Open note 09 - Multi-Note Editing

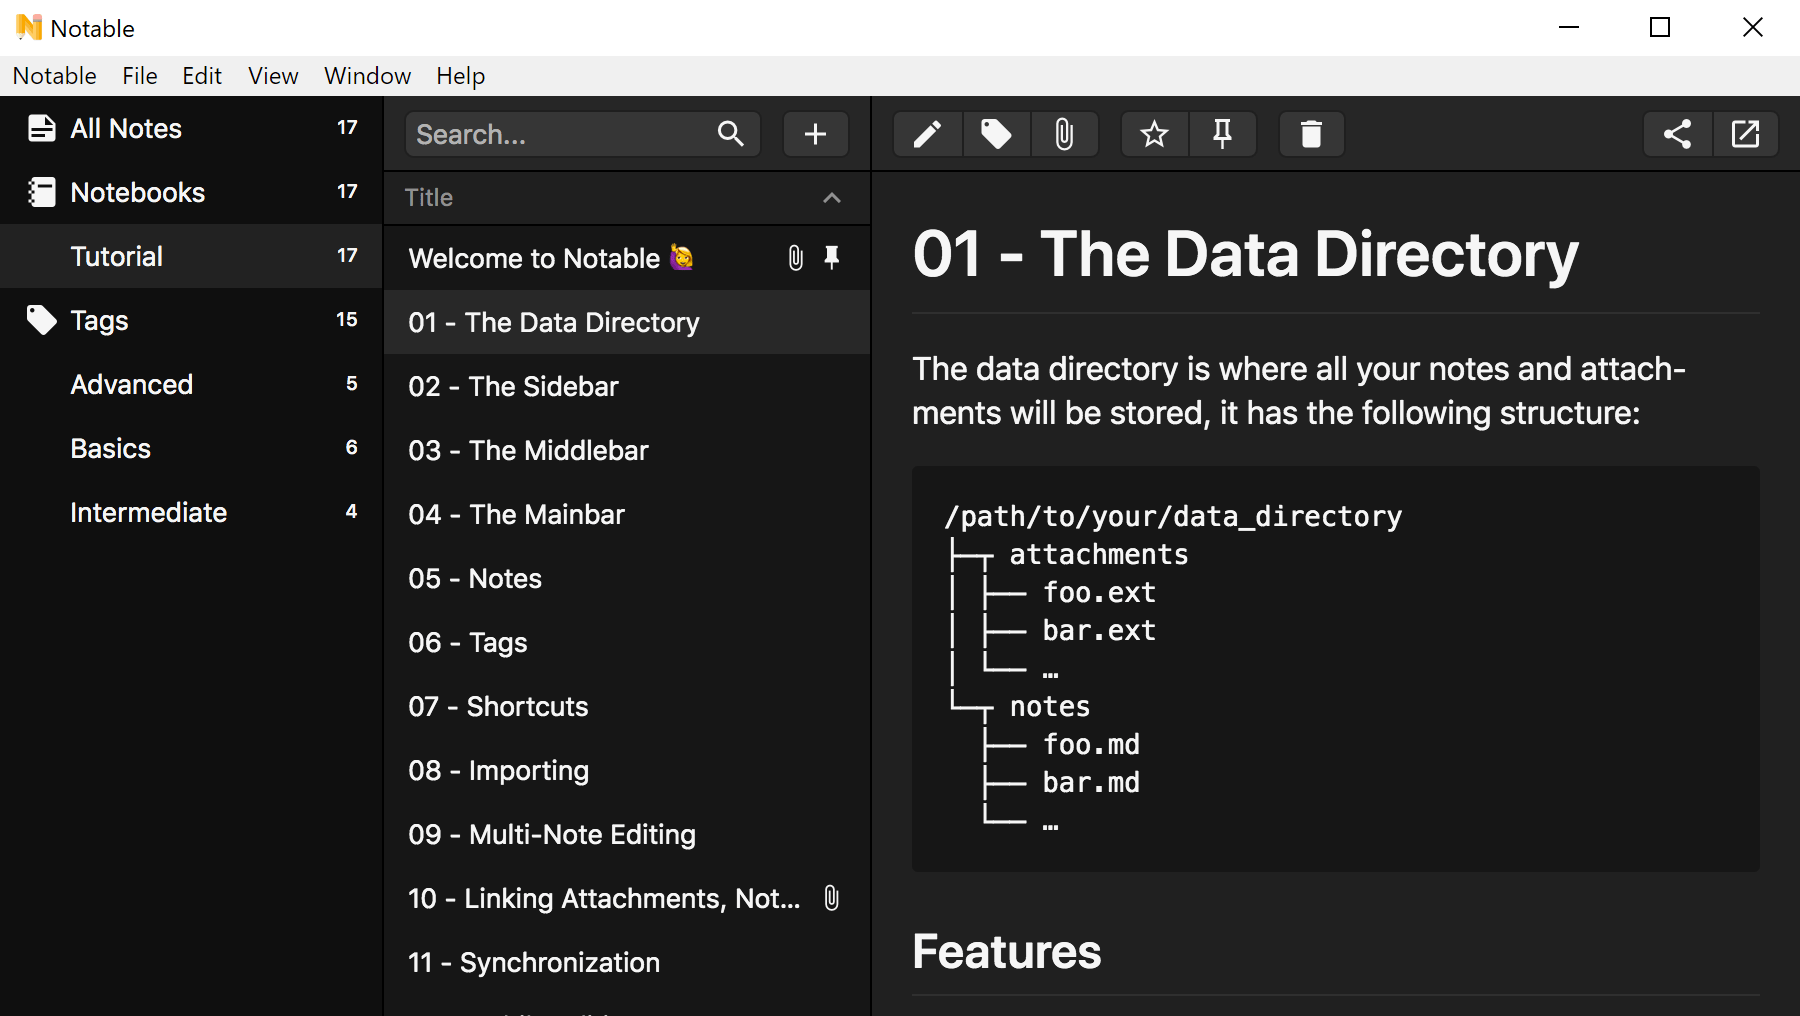click(x=627, y=834)
